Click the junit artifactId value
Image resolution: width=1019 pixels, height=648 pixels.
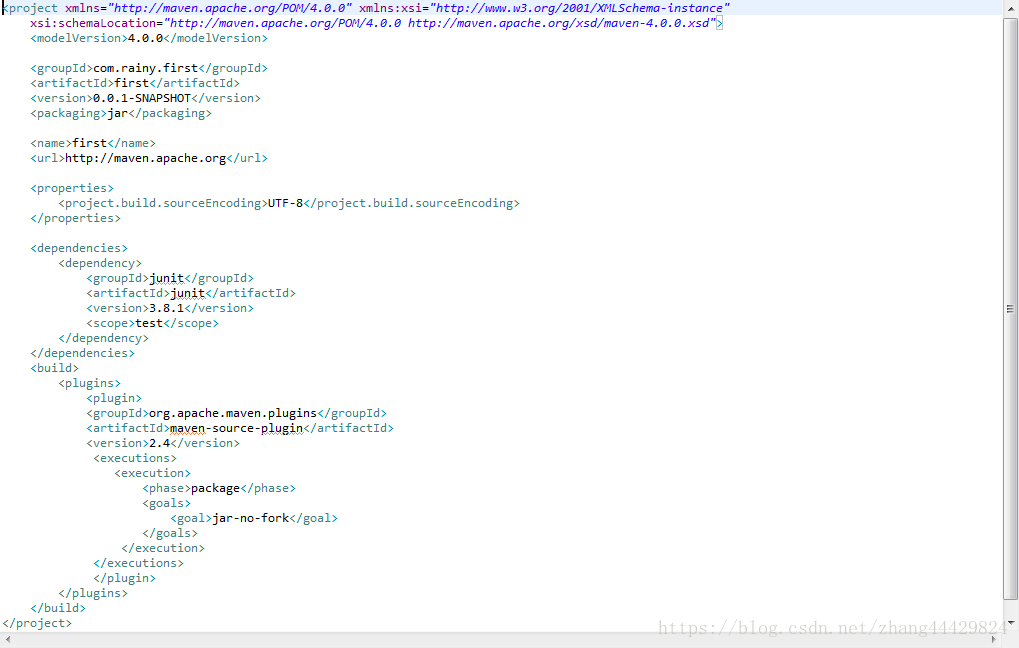(x=187, y=293)
